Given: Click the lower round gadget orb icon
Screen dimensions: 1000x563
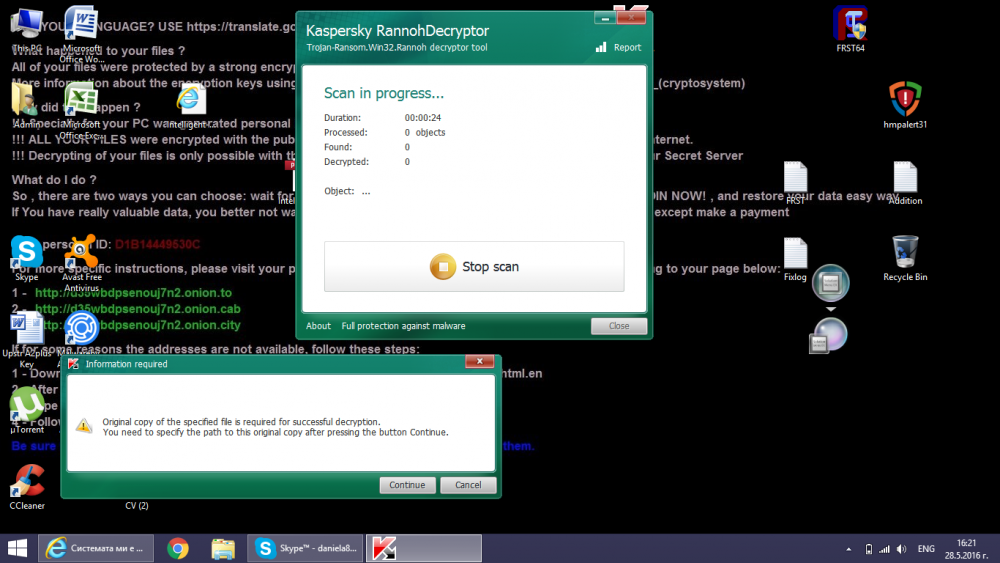Looking at the screenshot, I should coord(828,335).
